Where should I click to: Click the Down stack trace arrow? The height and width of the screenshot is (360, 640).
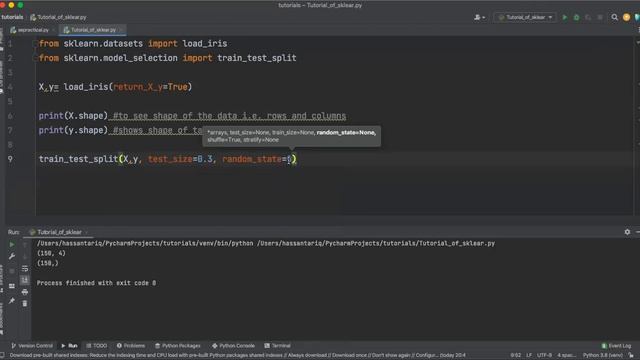(25, 256)
